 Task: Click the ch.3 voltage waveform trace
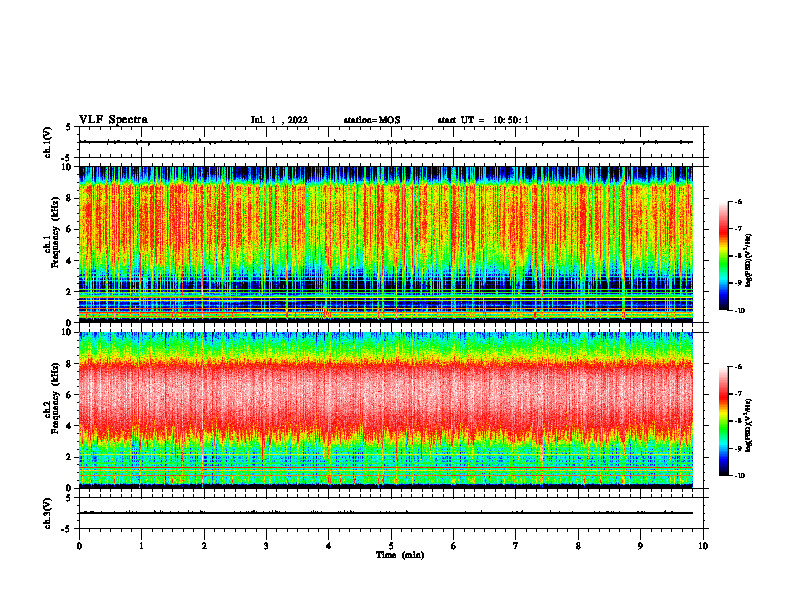[x=386, y=513]
